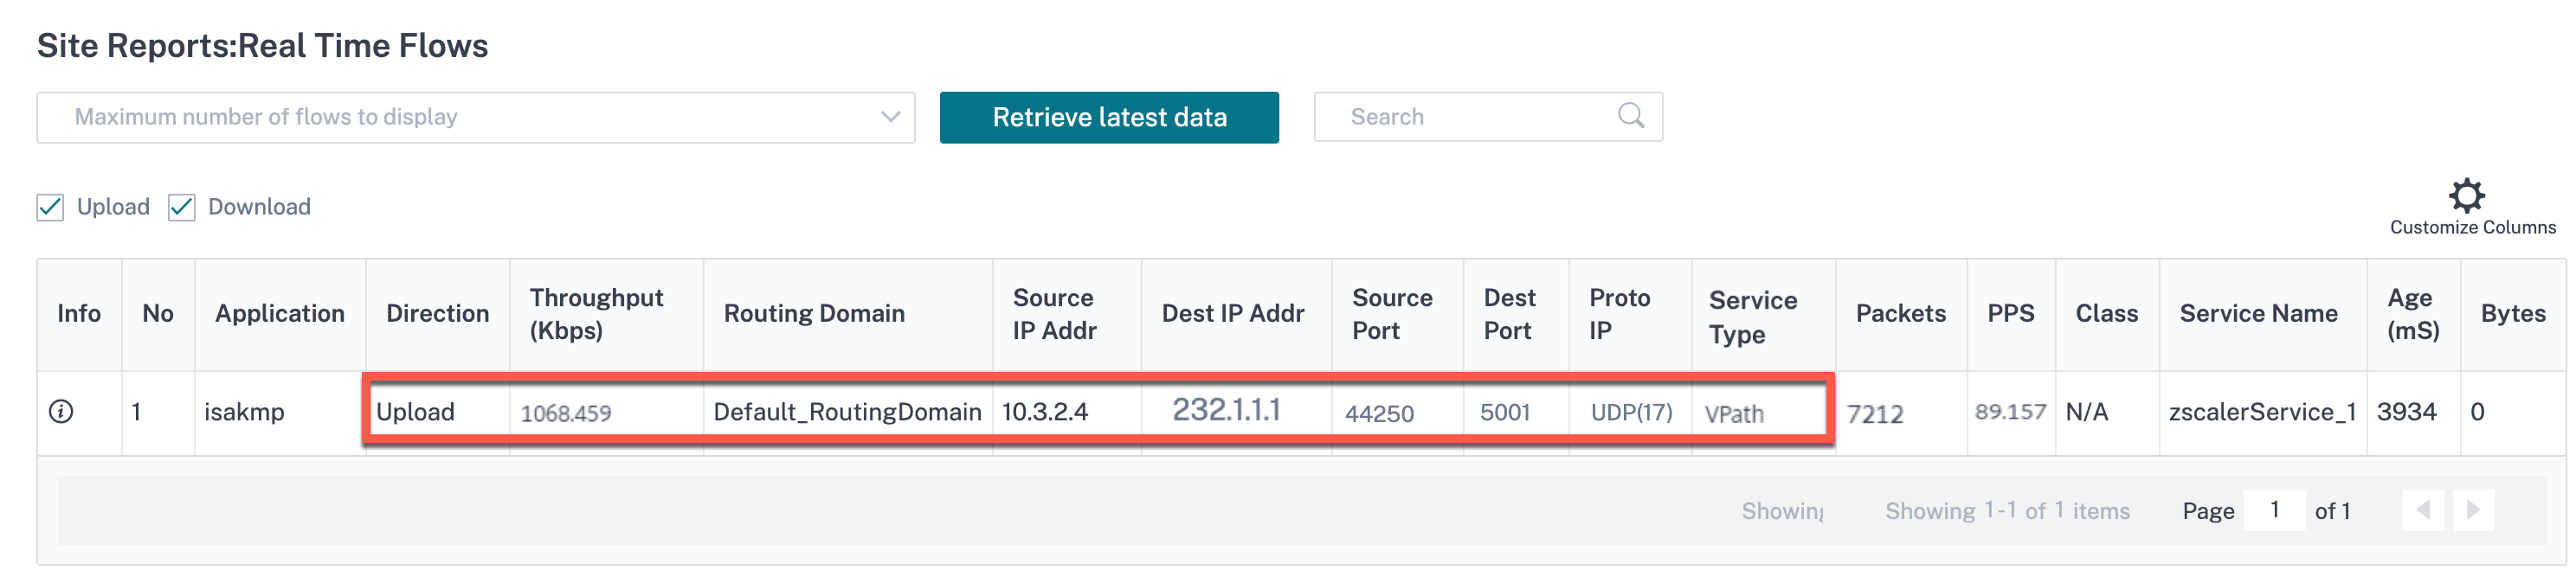Click the destination IP 232.1.1.1
This screenshot has height=583, width=2576.
coord(1226,410)
